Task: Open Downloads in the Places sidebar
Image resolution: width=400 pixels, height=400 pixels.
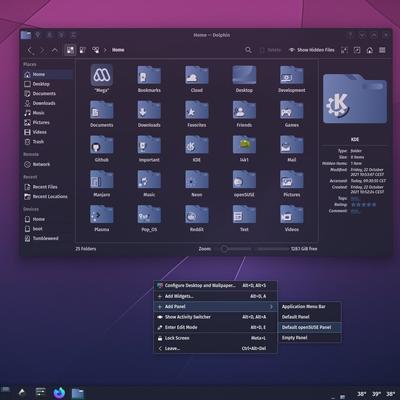Action: coord(48,103)
